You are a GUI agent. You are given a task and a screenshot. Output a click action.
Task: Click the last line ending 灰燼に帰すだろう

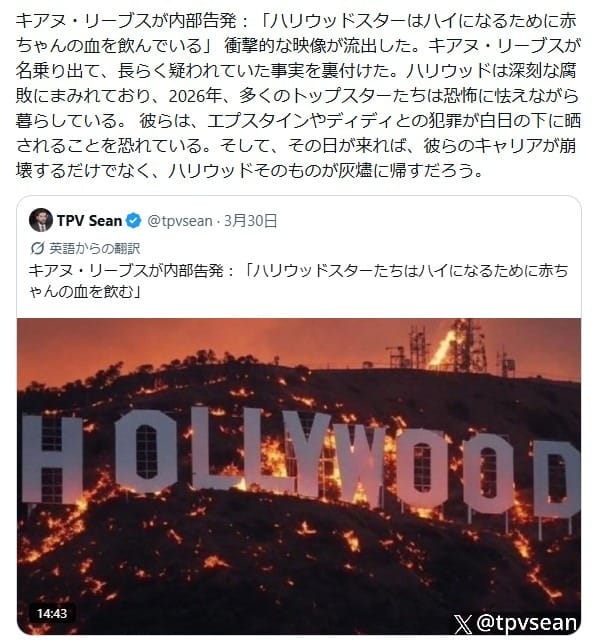coord(250,170)
